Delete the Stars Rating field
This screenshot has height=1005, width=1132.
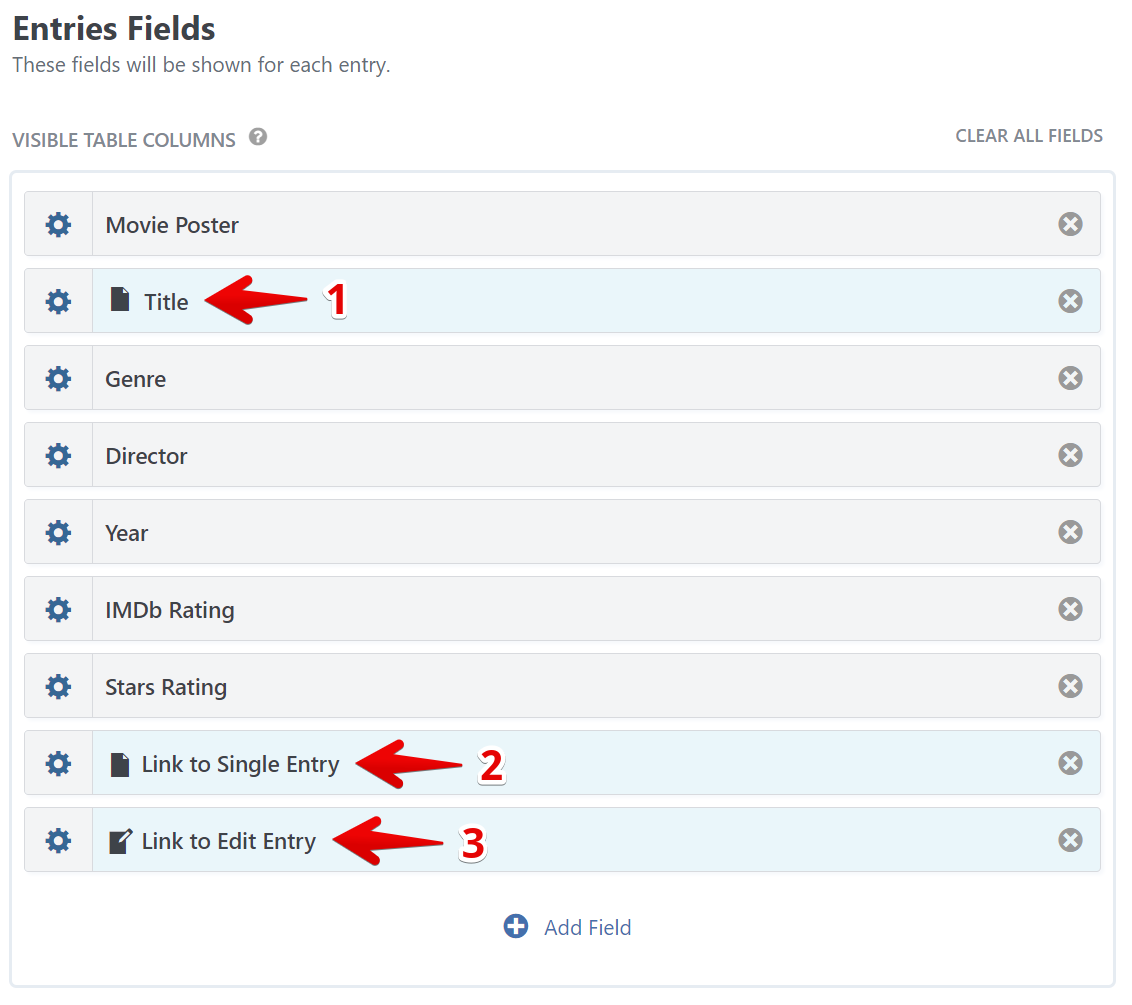(1070, 686)
